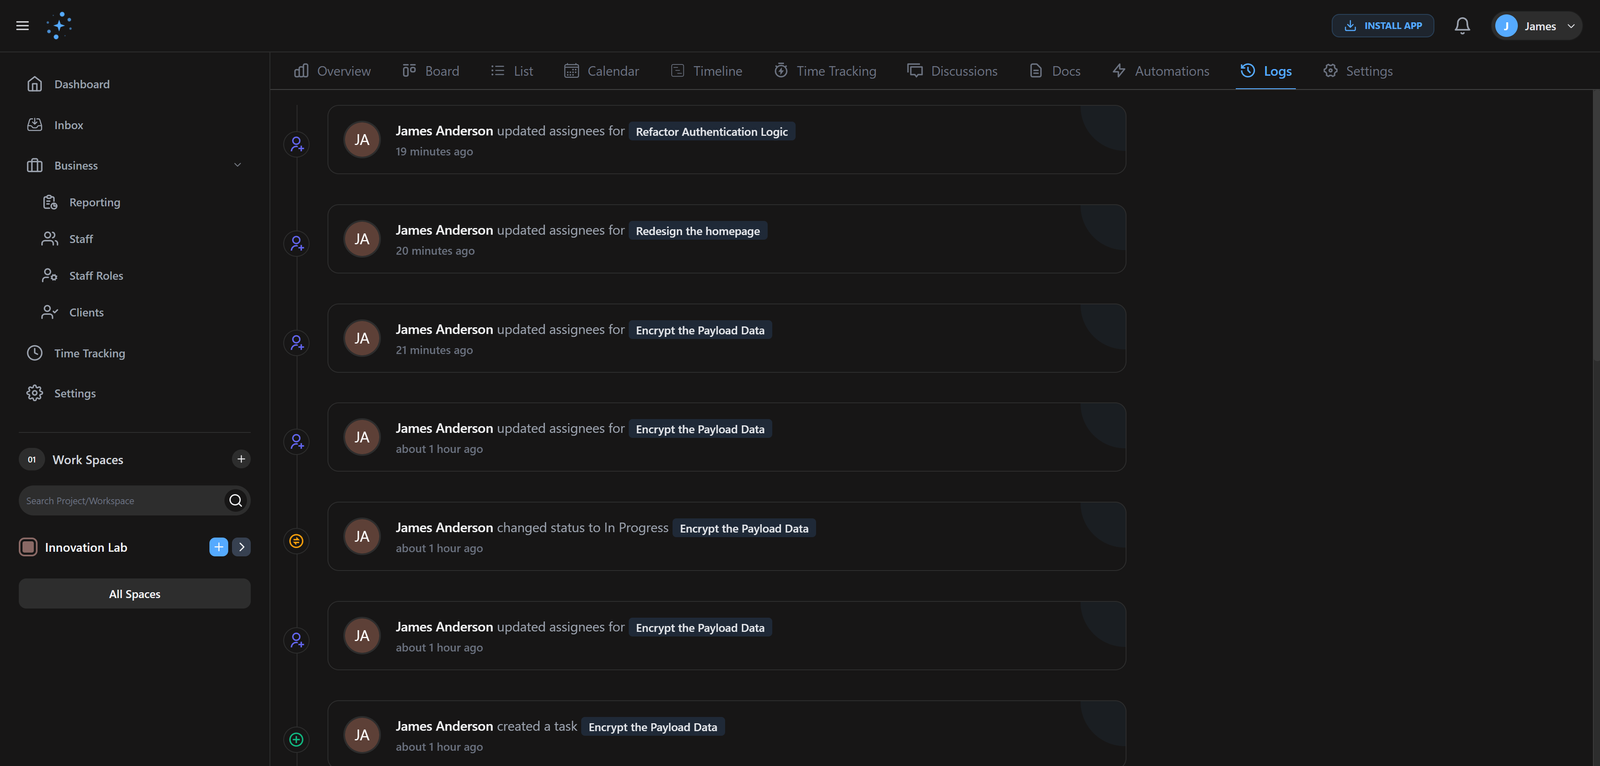The image size is (1600, 766).
Task: Expand Innovation Lab with arrow button
Action: pyautogui.click(x=241, y=547)
